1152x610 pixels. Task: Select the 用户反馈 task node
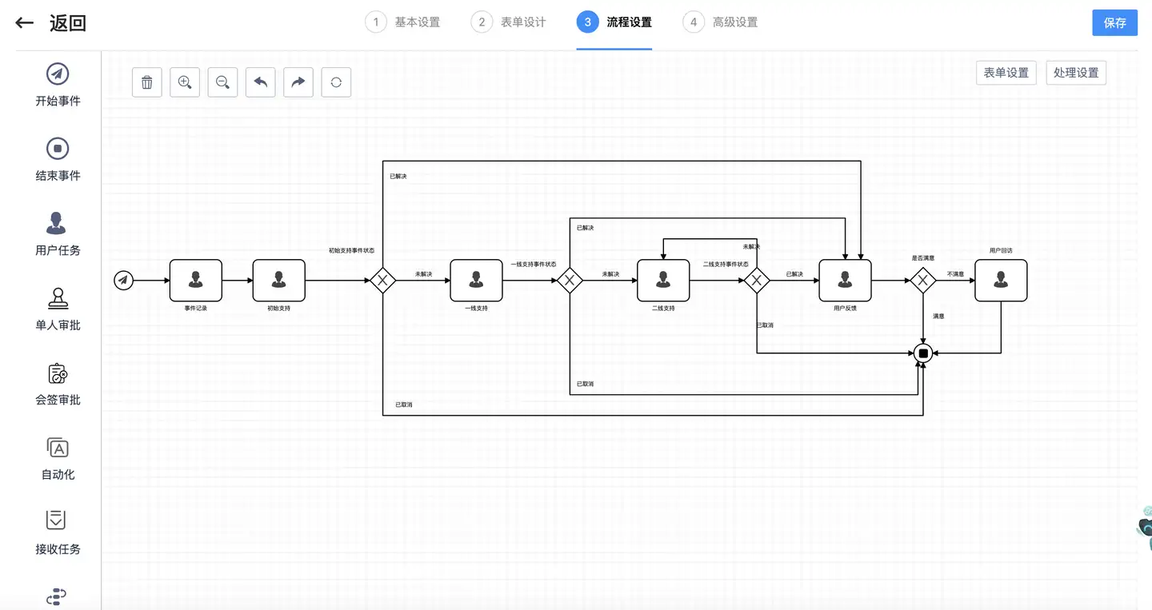click(845, 280)
